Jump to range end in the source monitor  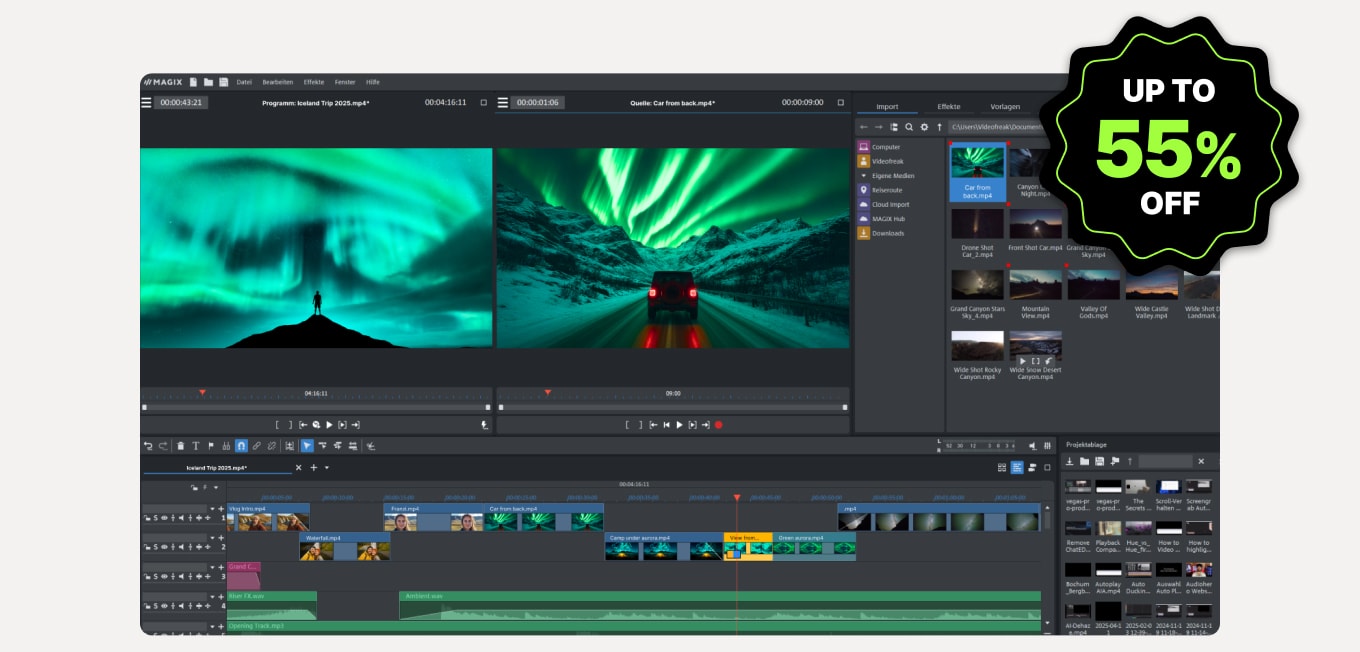(x=705, y=425)
